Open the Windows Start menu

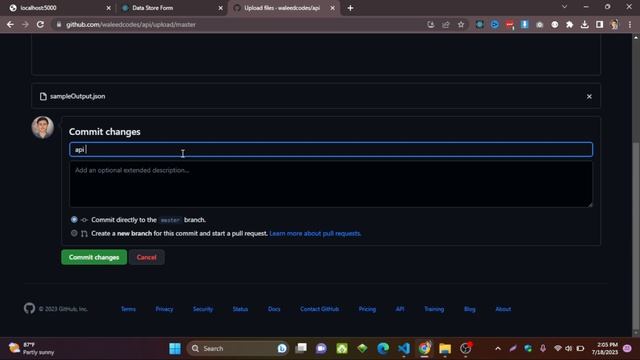tap(175, 348)
